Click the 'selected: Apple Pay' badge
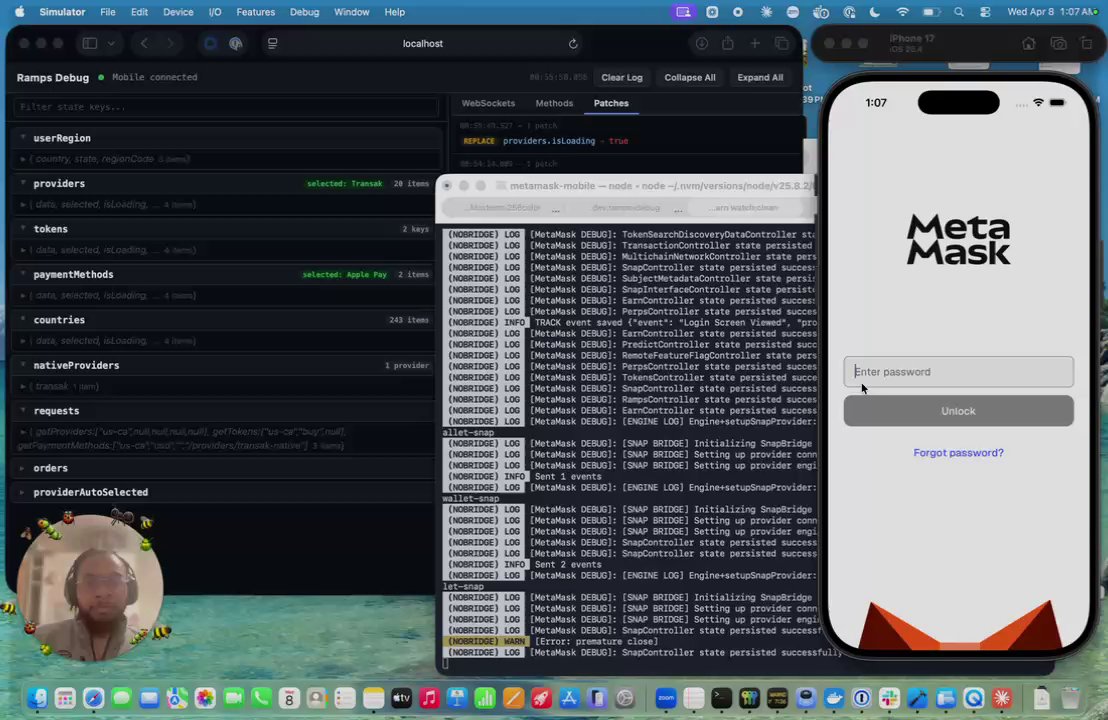 (344, 275)
